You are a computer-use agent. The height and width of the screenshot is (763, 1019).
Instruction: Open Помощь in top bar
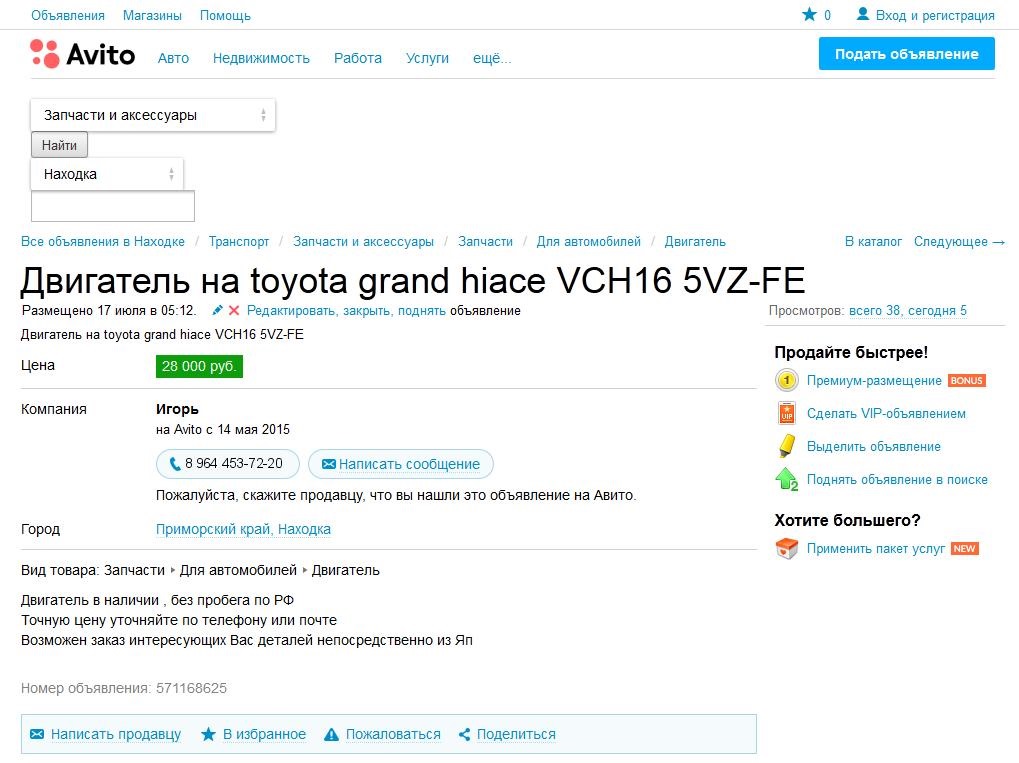tap(225, 15)
